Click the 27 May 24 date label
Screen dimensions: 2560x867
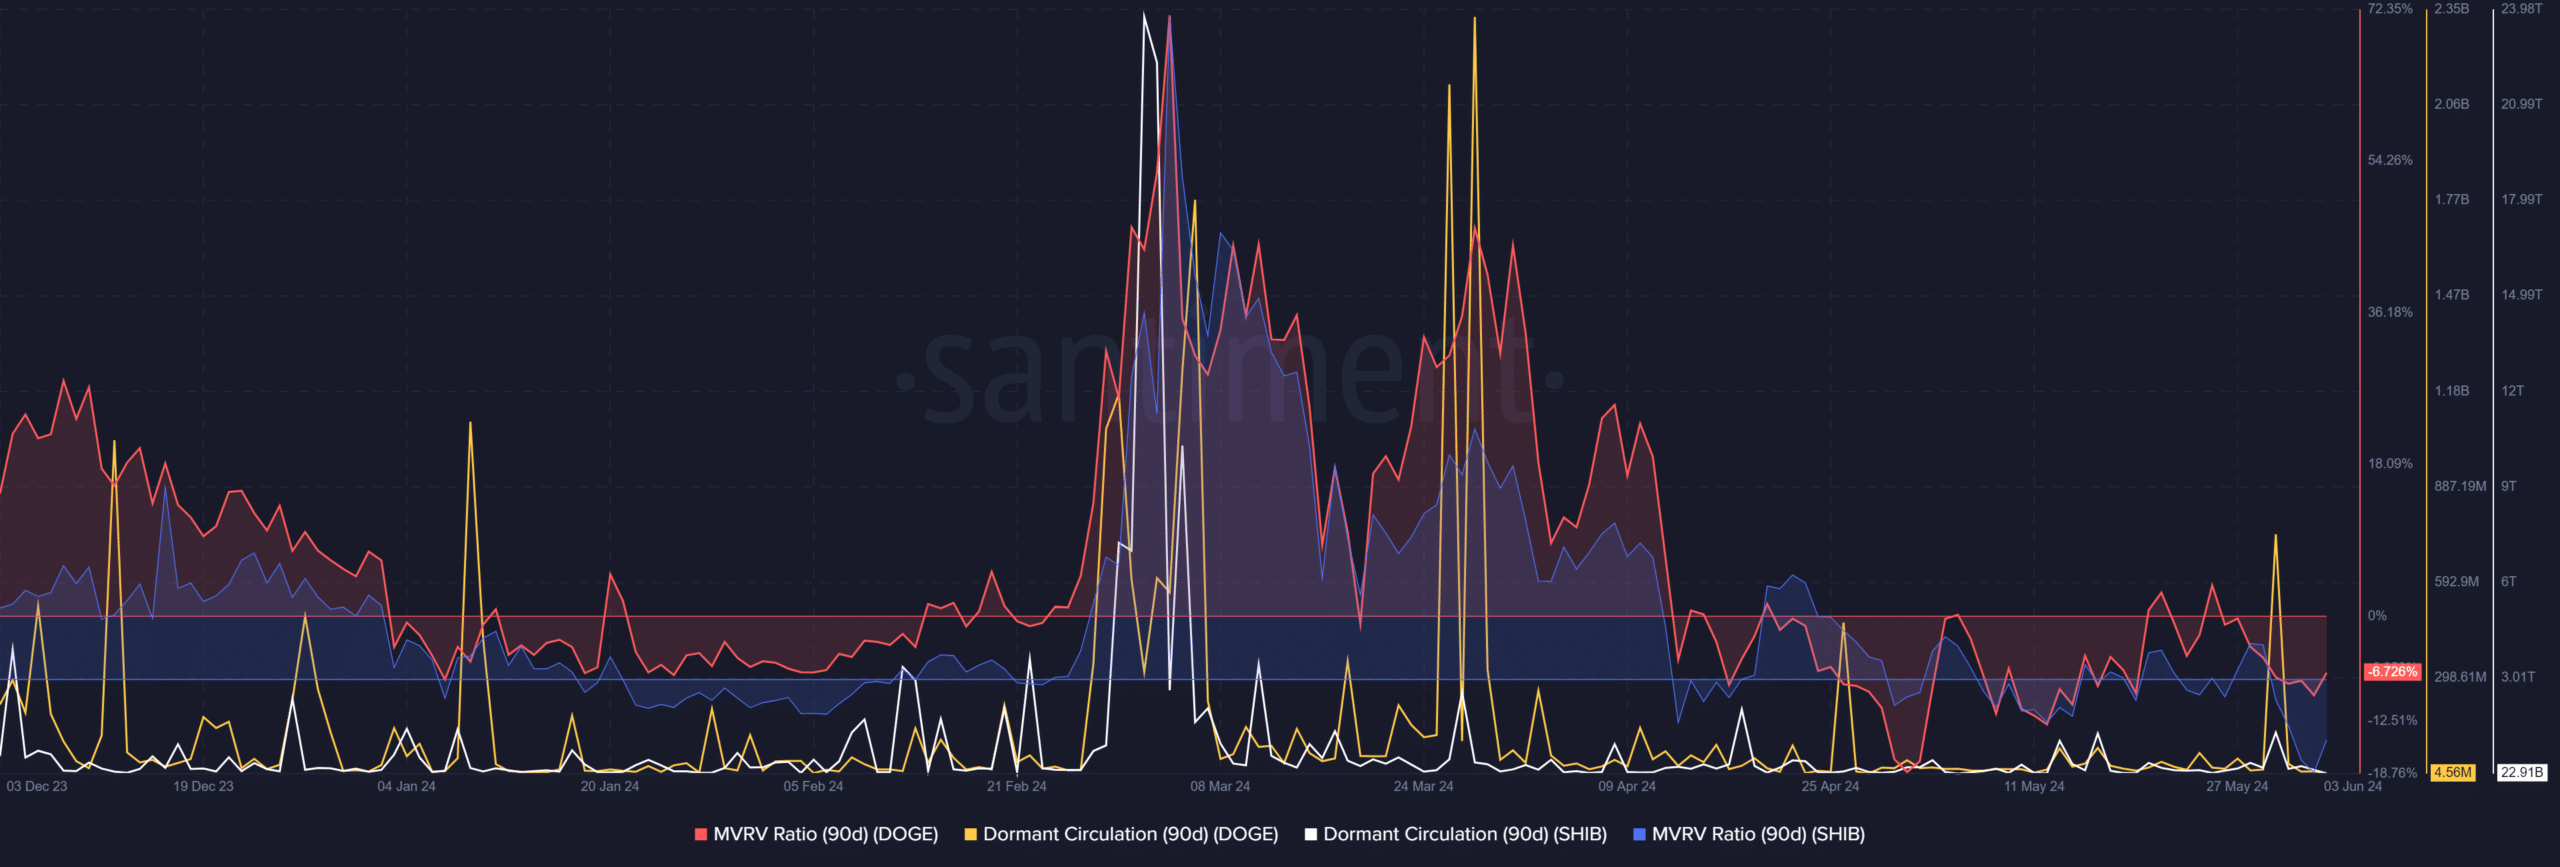pos(2237,786)
